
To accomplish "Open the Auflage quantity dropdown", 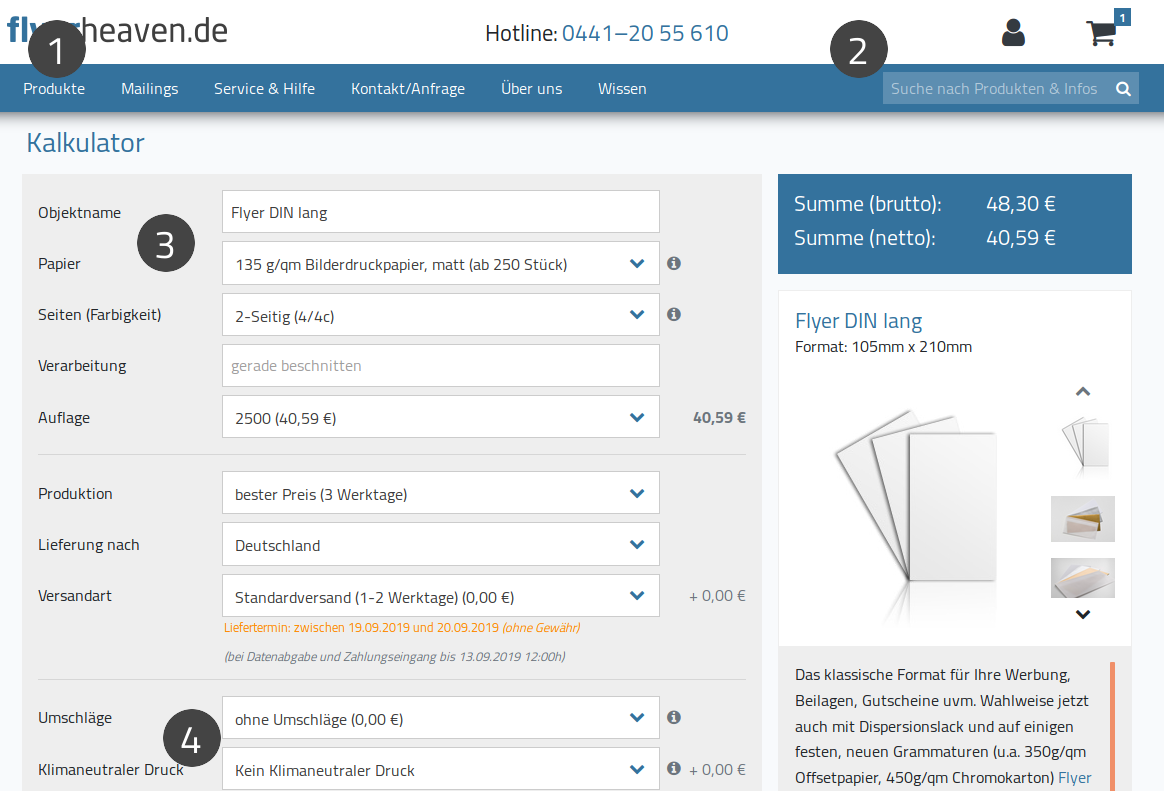I will 440,417.
